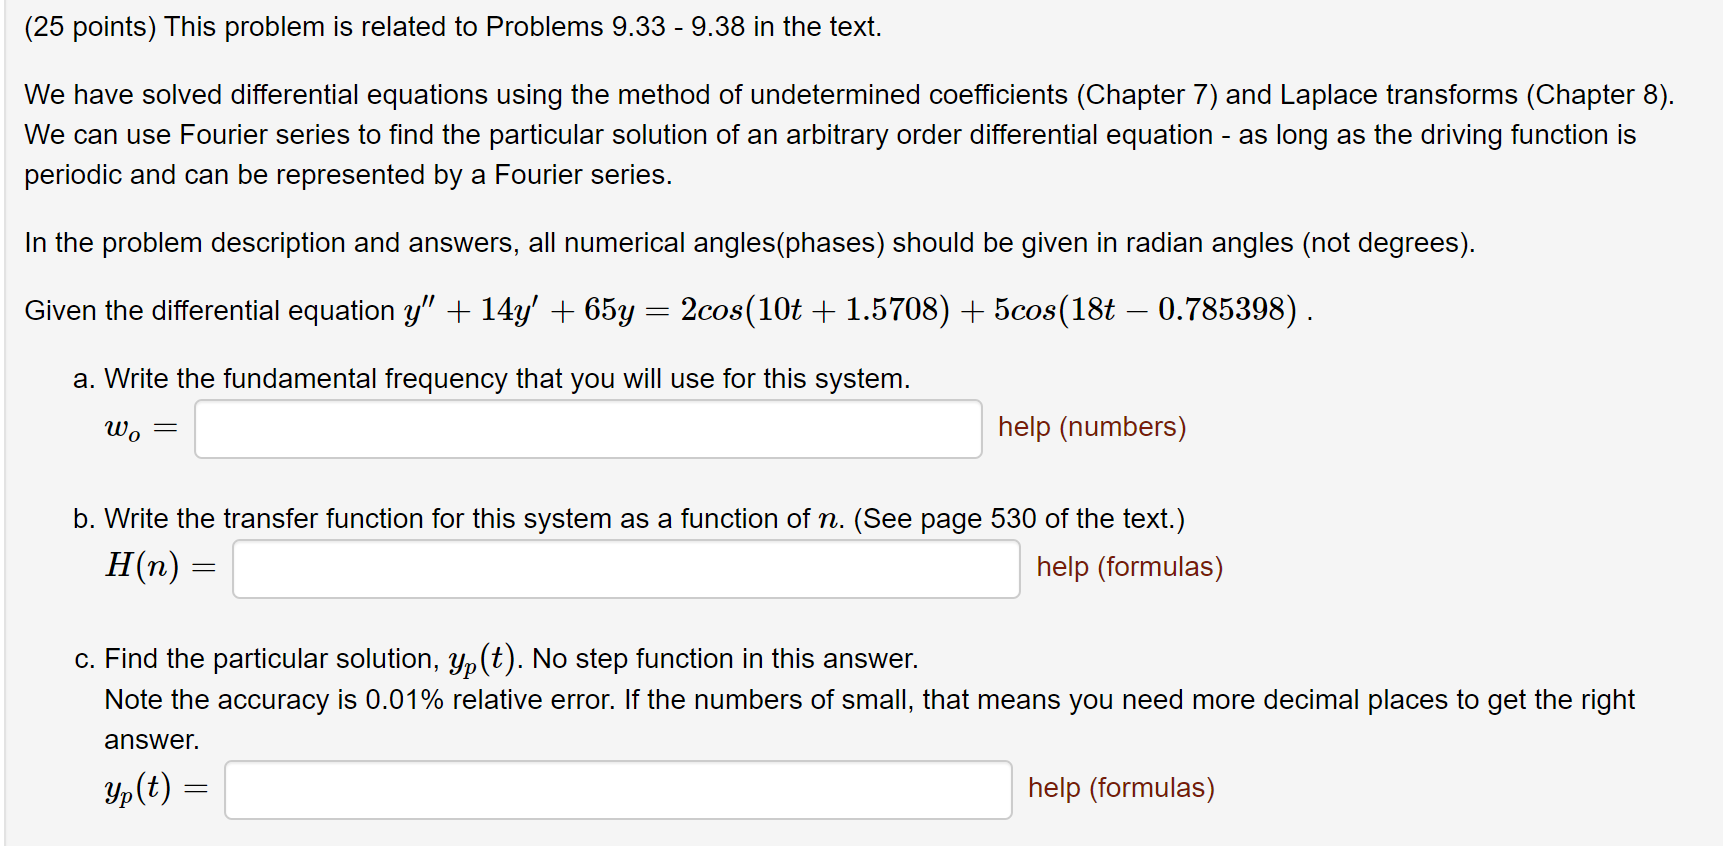The height and width of the screenshot is (846, 1723).
Task: Place cursor in the transfer function field
Action: [626, 568]
